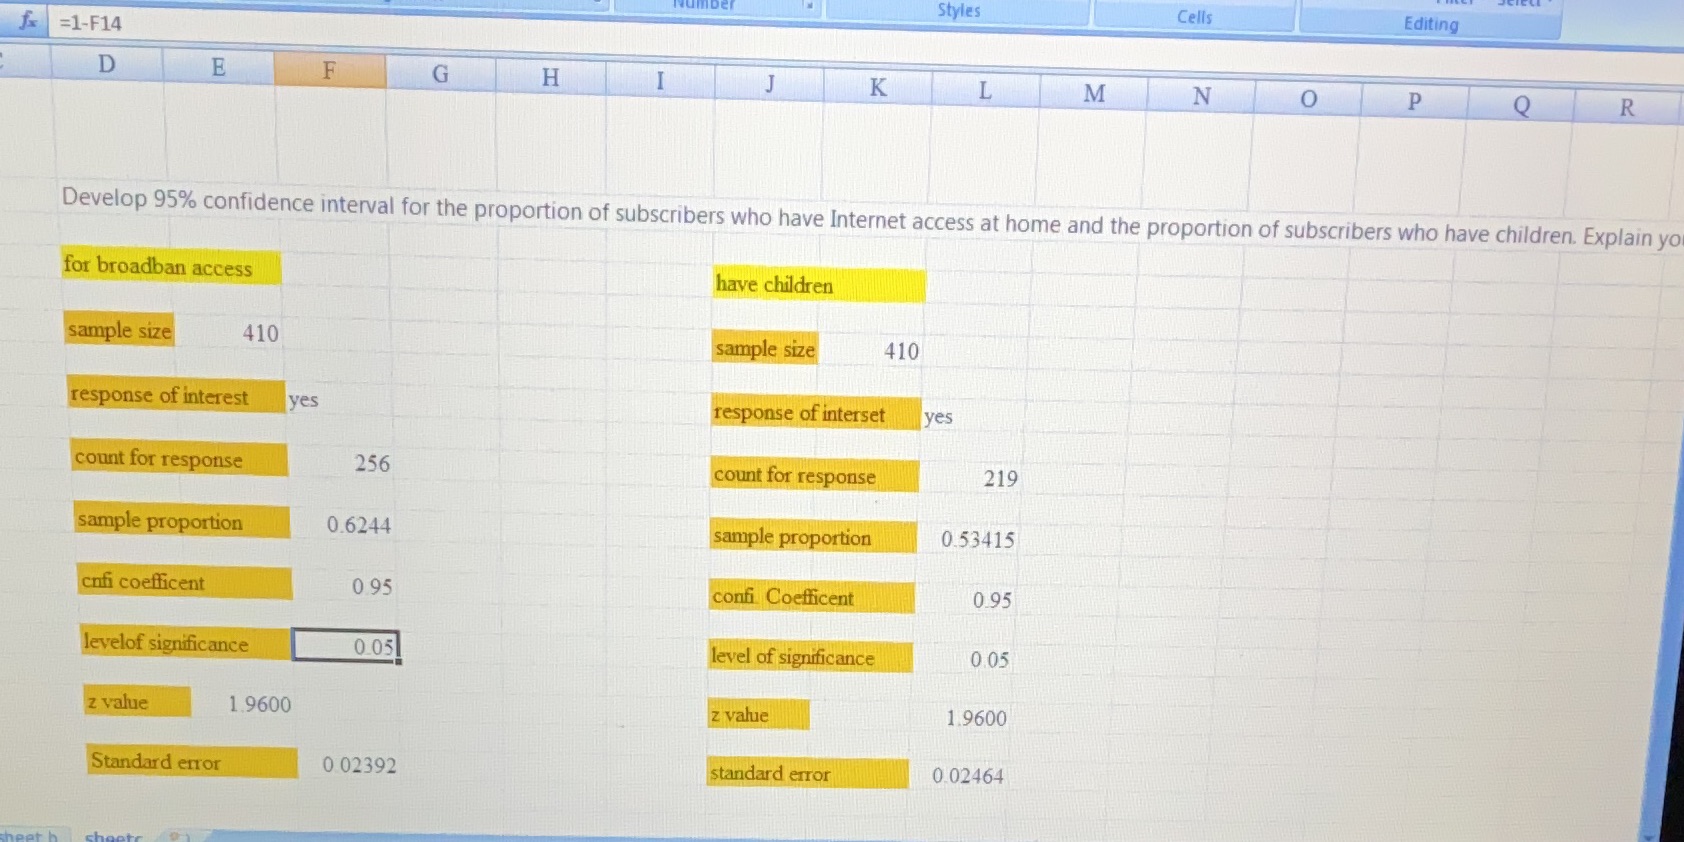
Task: Select 'Standard error' label for broadband
Action: [x=192, y=762]
